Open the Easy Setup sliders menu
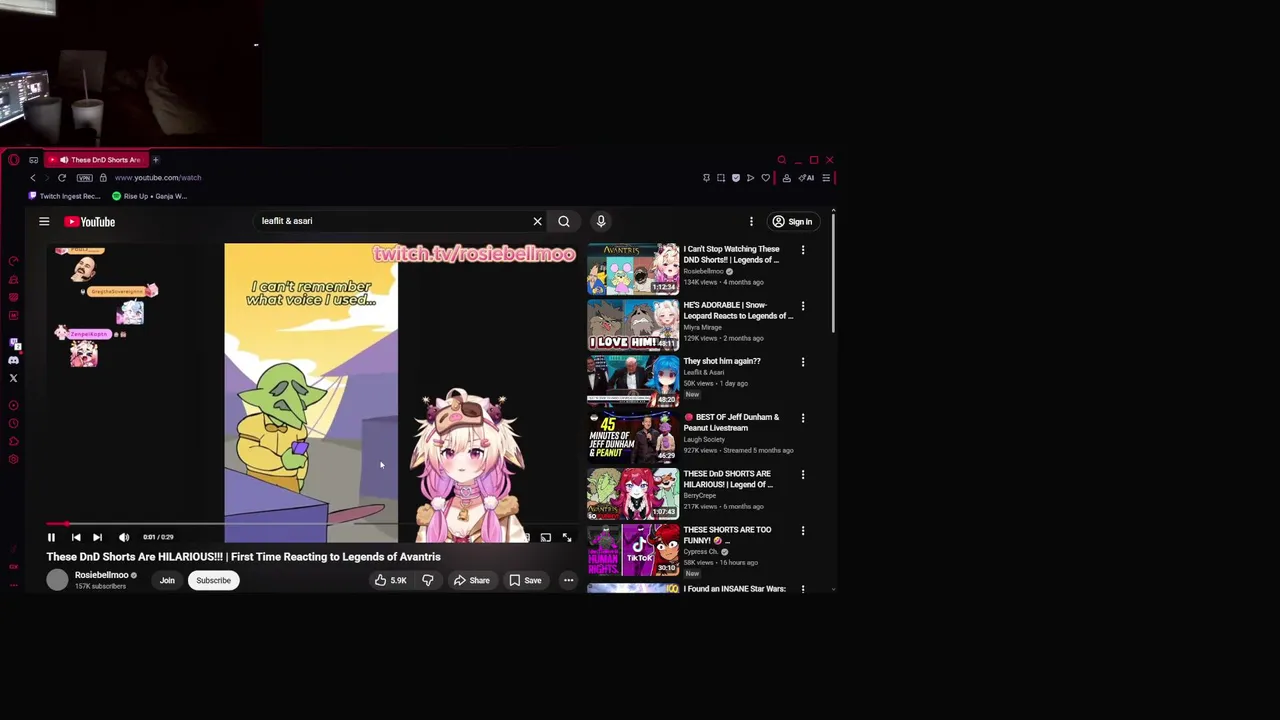This screenshot has width=1280, height=720. tap(826, 178)
